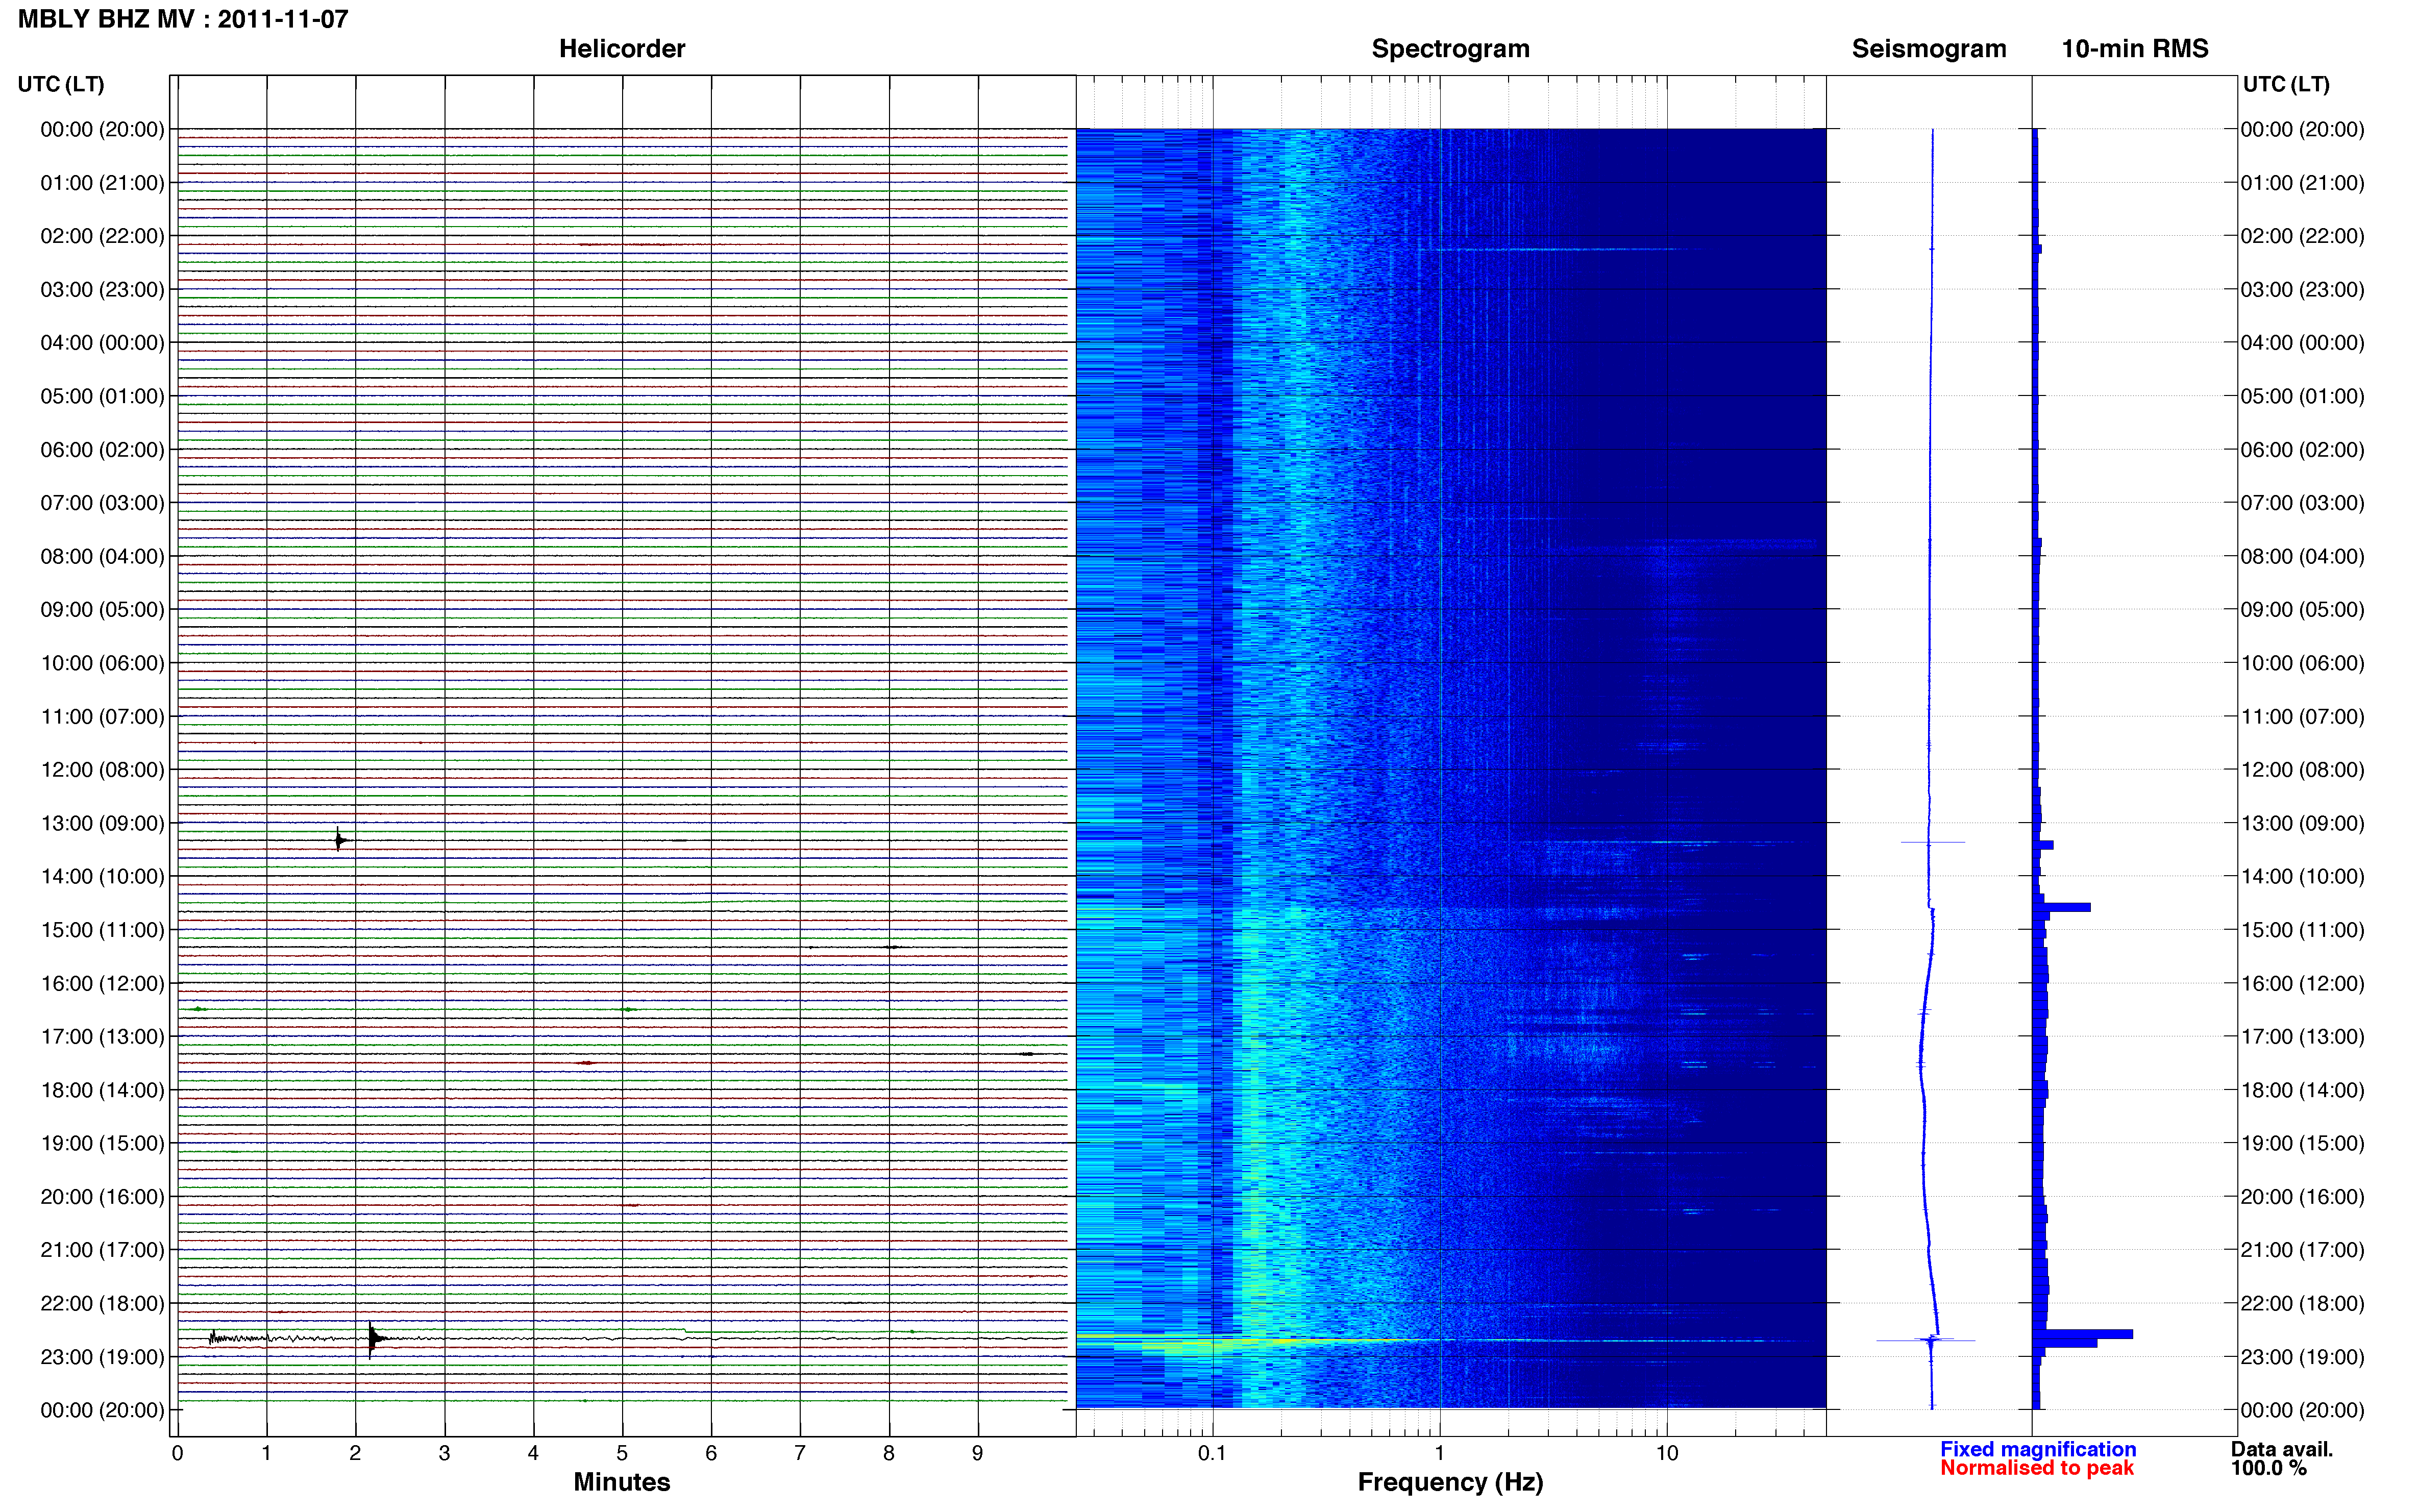This screenshot has width=2419, height=1512.
Task: Click 08:00 (04:00) label left of Helicorder
Action: (102, 556)
